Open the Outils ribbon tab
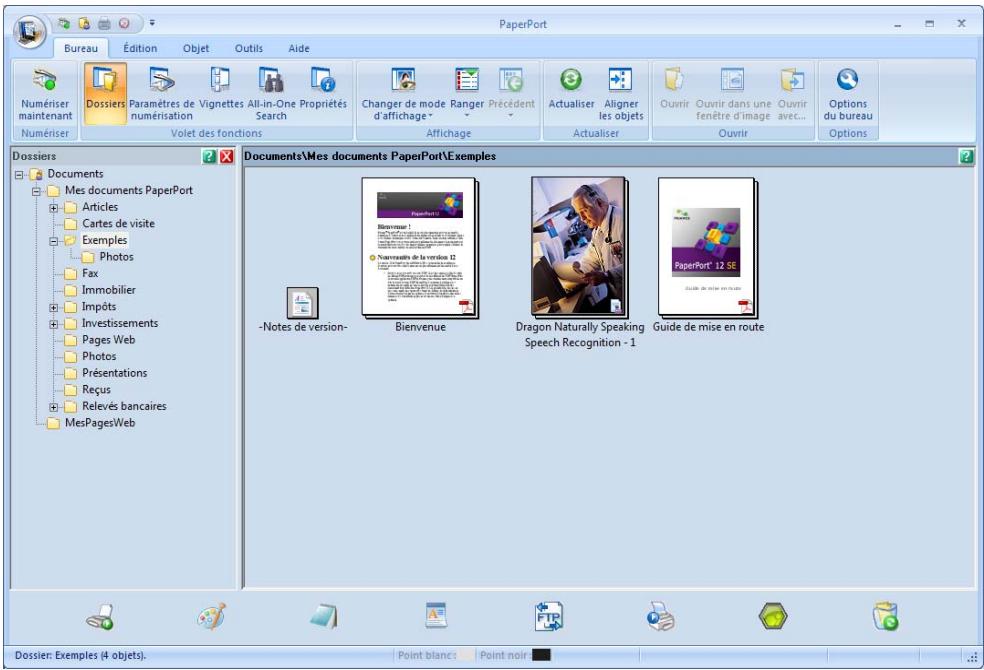 pyautogui.click(x=249, y=48)
